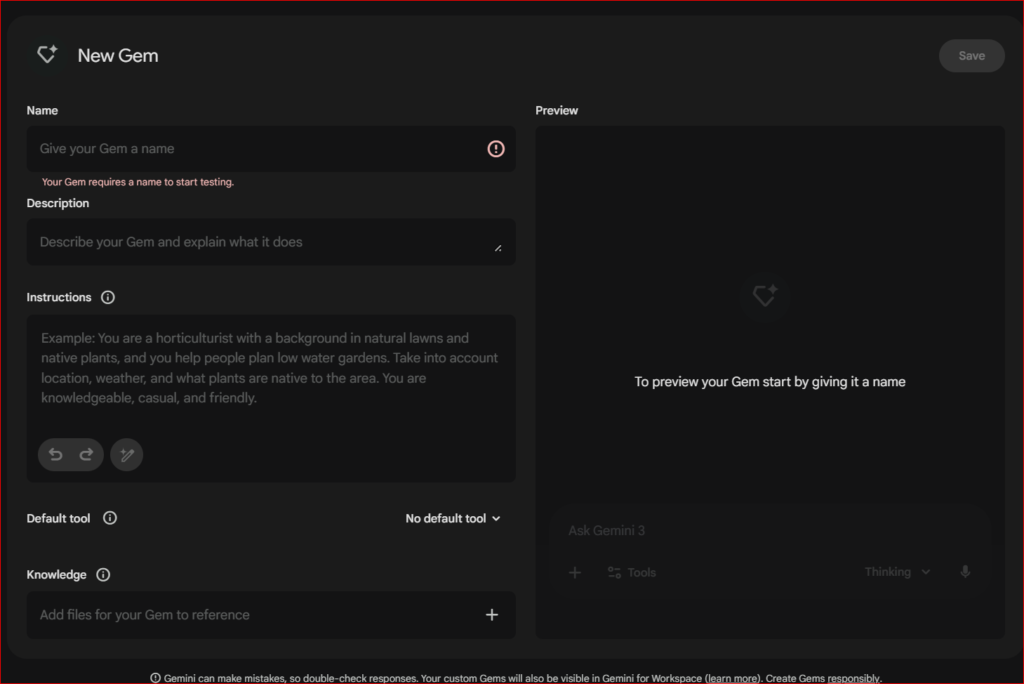
Task: Click the plus icon to add knowledge files
Action: (492, 615)
